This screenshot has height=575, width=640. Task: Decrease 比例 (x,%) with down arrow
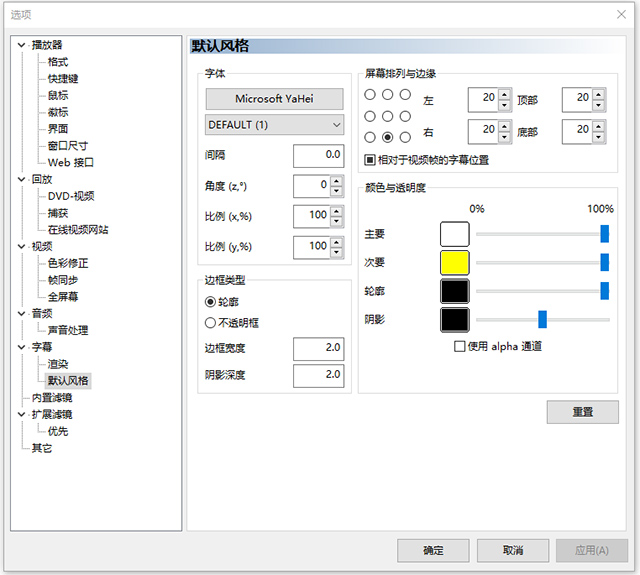pyautogui.click(x=336, y=222)
